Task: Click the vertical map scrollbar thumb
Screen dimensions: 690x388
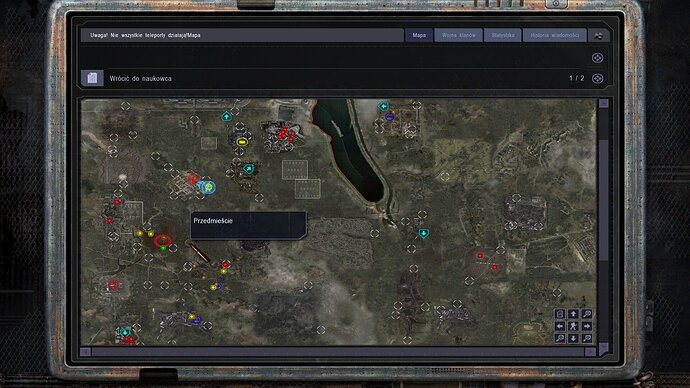Action: (x=603, y=200)
